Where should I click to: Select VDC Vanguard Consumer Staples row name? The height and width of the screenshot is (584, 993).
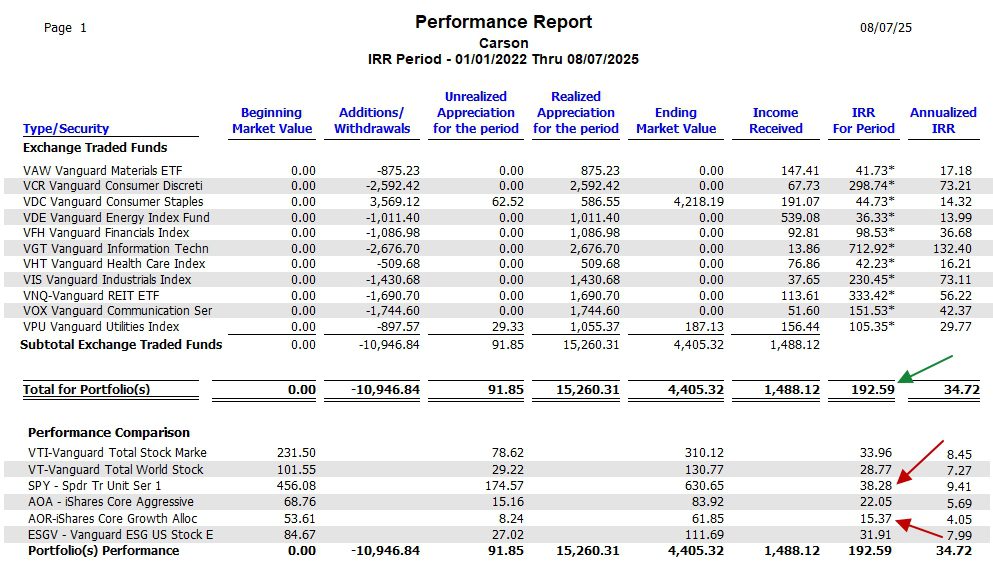(113, 201)
